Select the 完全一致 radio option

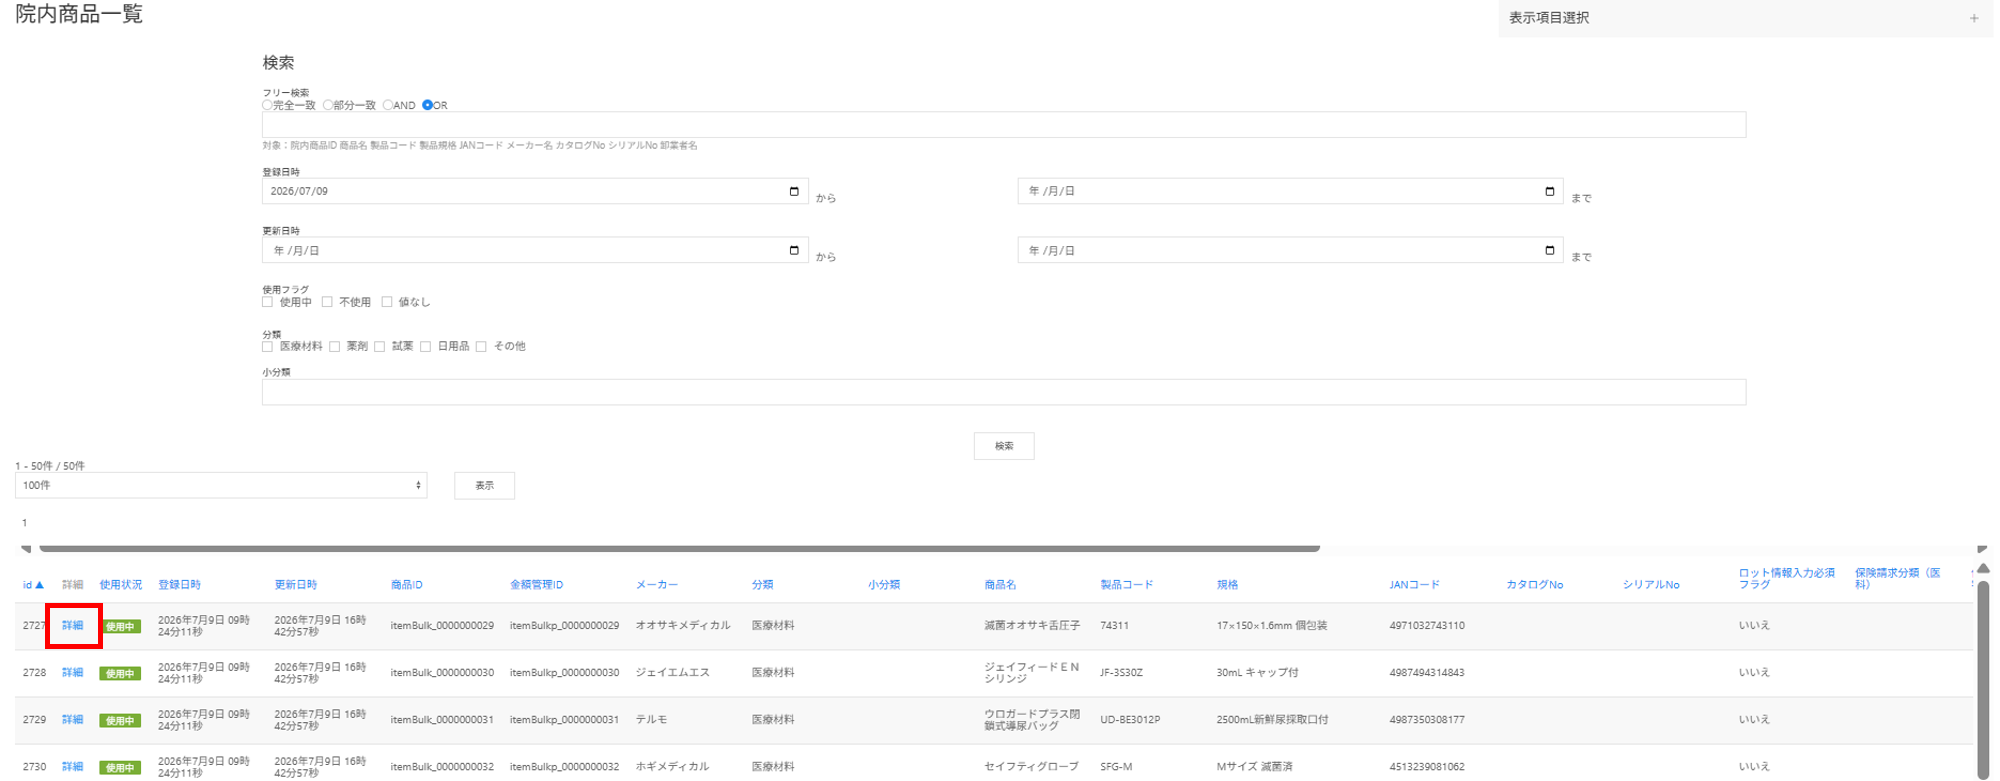click(x=267, y=105)
